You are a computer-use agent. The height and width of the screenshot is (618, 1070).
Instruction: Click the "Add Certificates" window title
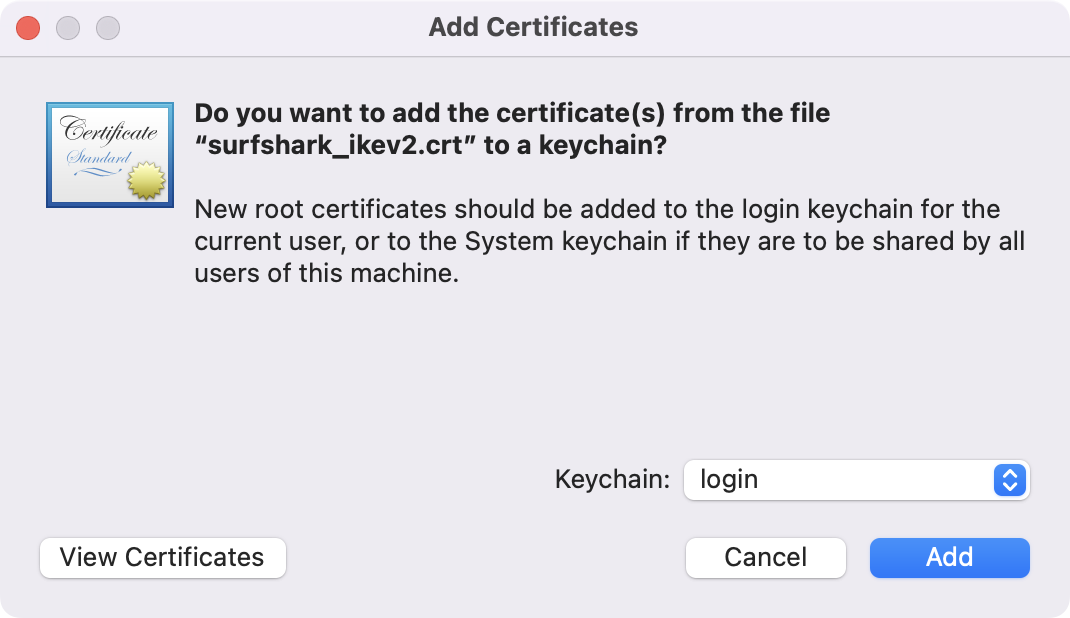click(533, 27)
